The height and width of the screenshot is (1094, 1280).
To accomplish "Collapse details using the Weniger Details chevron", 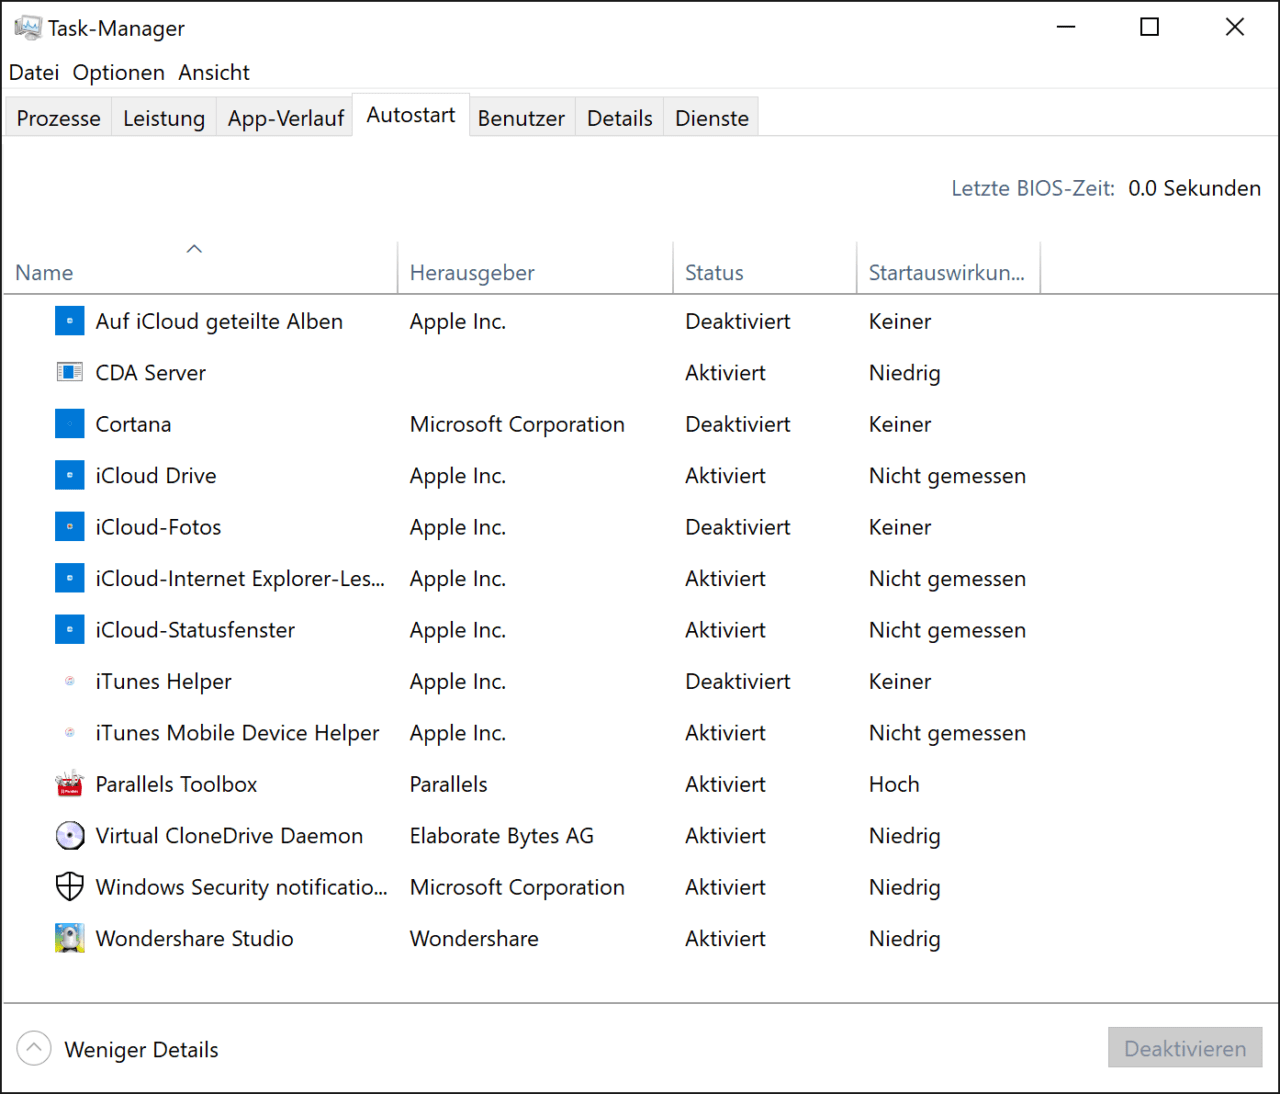I will pyautogui.click(x=33, y=1048).
